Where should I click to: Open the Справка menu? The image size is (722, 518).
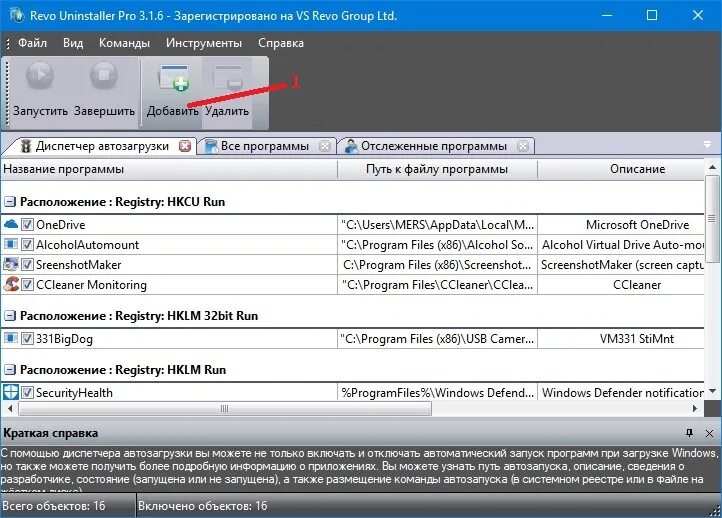tap(281, 43)
